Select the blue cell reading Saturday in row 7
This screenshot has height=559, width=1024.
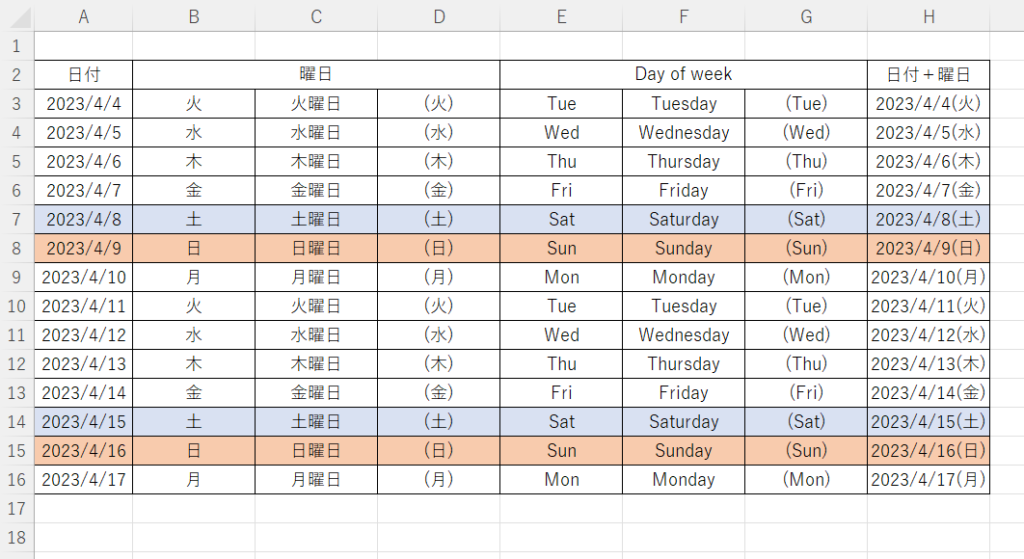pyautogui.click(x=684, y=219)
